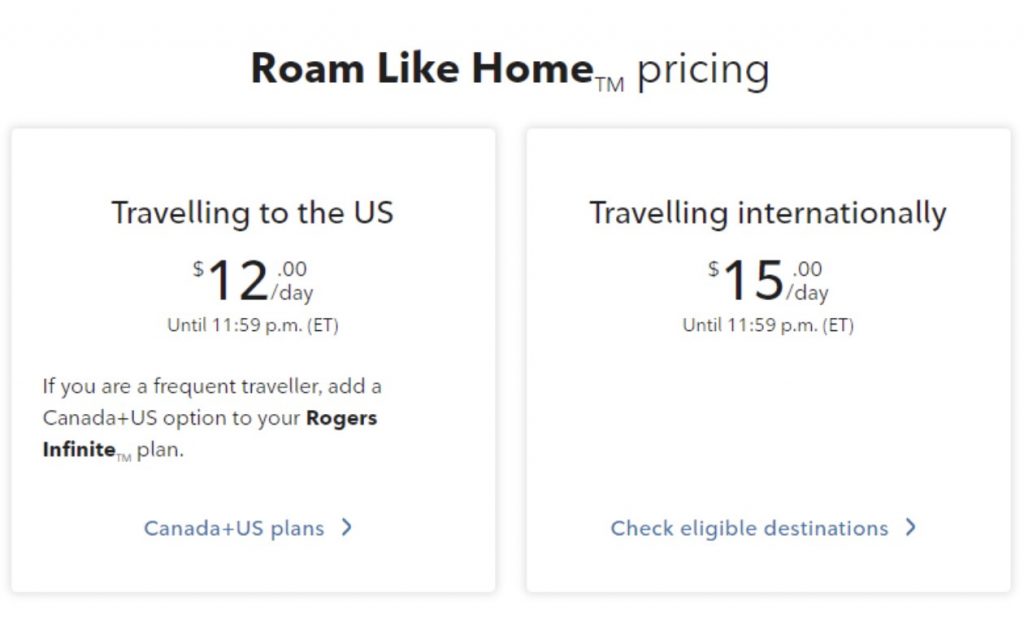Image resolution: width=1024 pixels, height=623 pixels.
Task: Open the Canada+US plans link
Action: pos(233,528)
